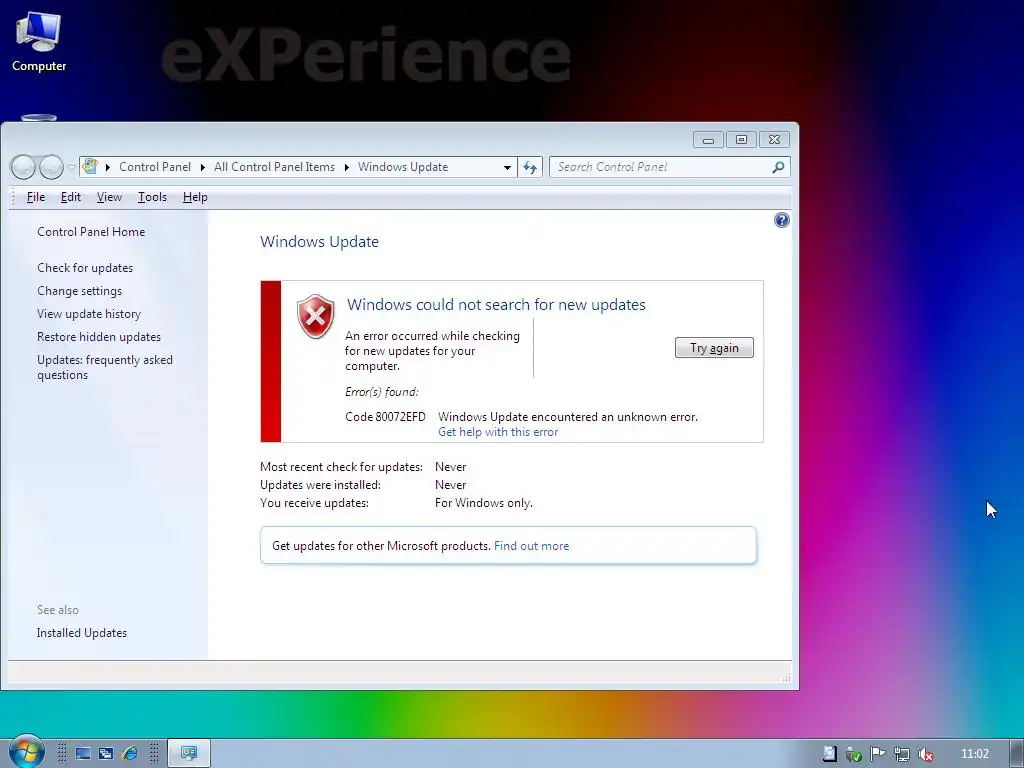Click the muted volume tray icon
Viewport: 1024px width, 768px height.
click(x=925, y=754)
